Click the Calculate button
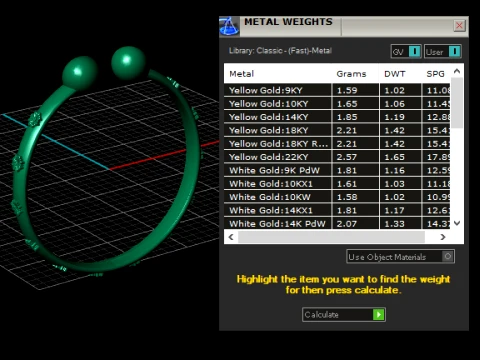Screen dimensions: 480x360 [344, 315]
